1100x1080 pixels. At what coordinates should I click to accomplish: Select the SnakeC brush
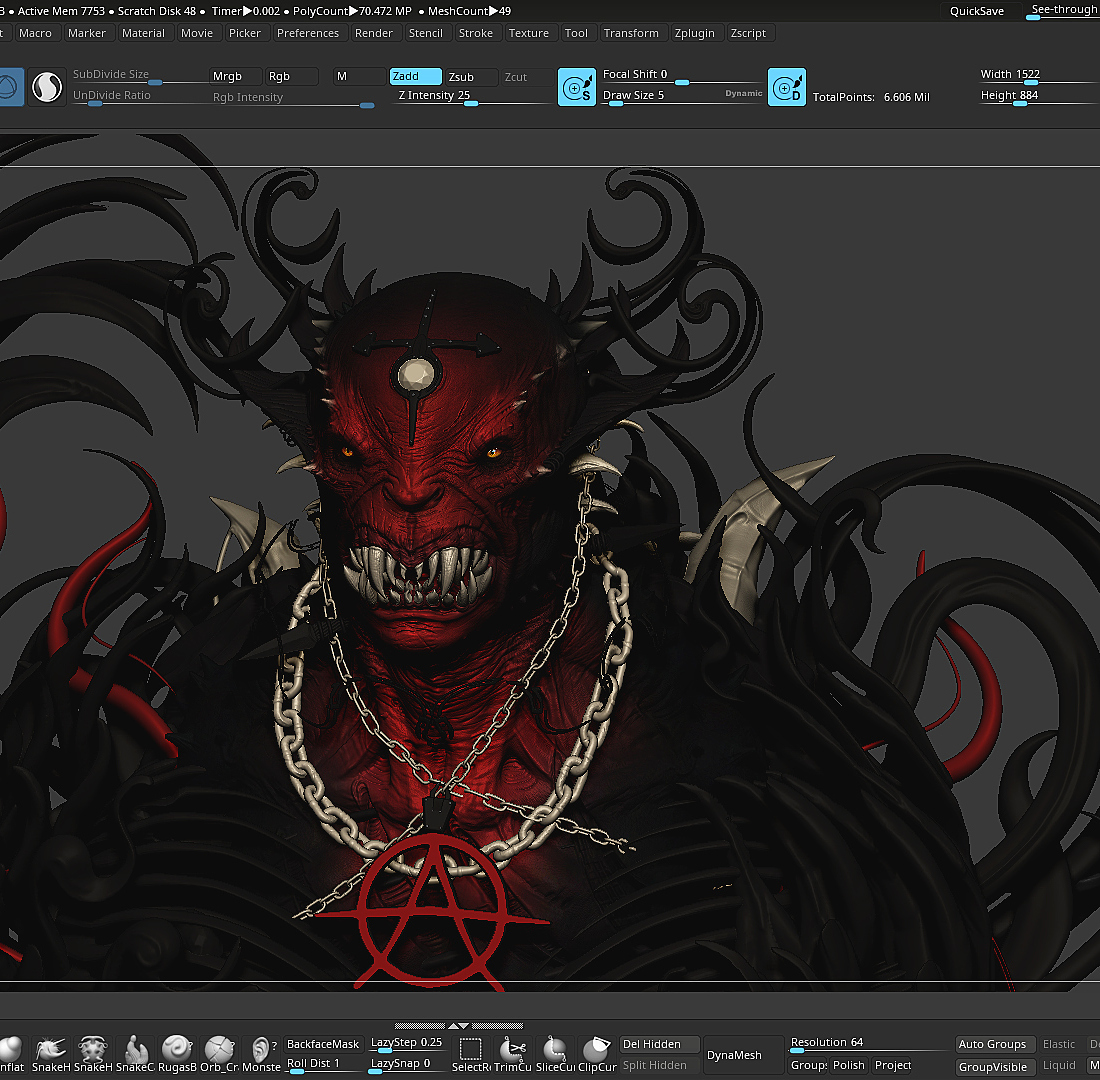click(135, 1055)
